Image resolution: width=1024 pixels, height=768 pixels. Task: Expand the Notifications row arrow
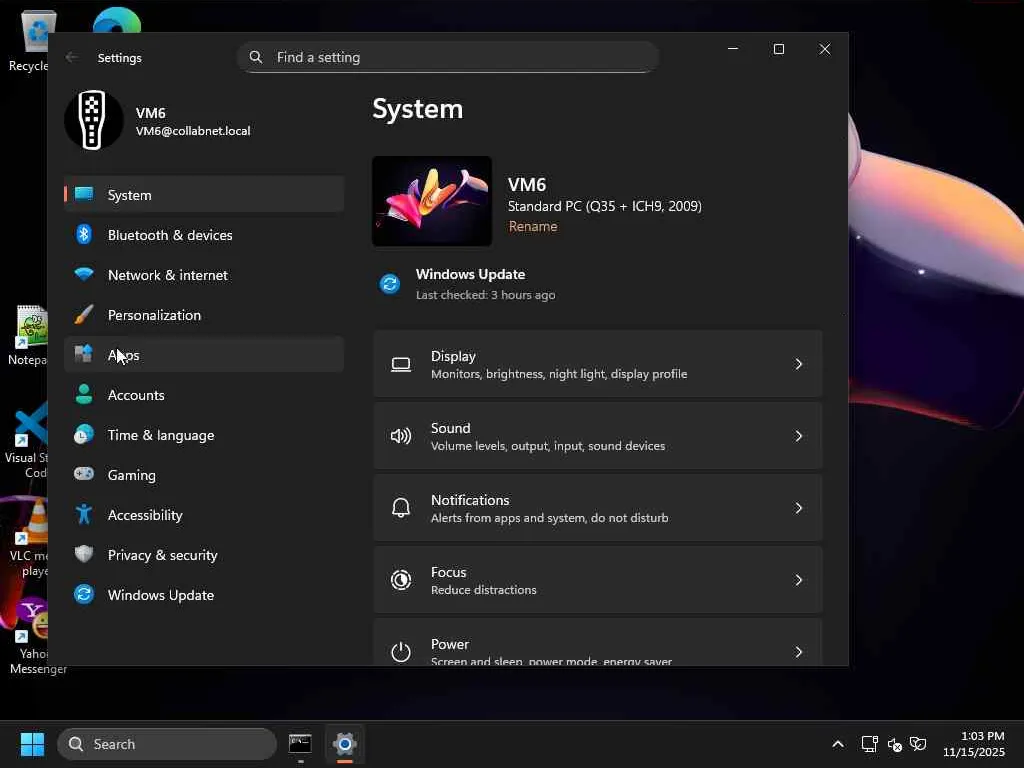[798, 508]
